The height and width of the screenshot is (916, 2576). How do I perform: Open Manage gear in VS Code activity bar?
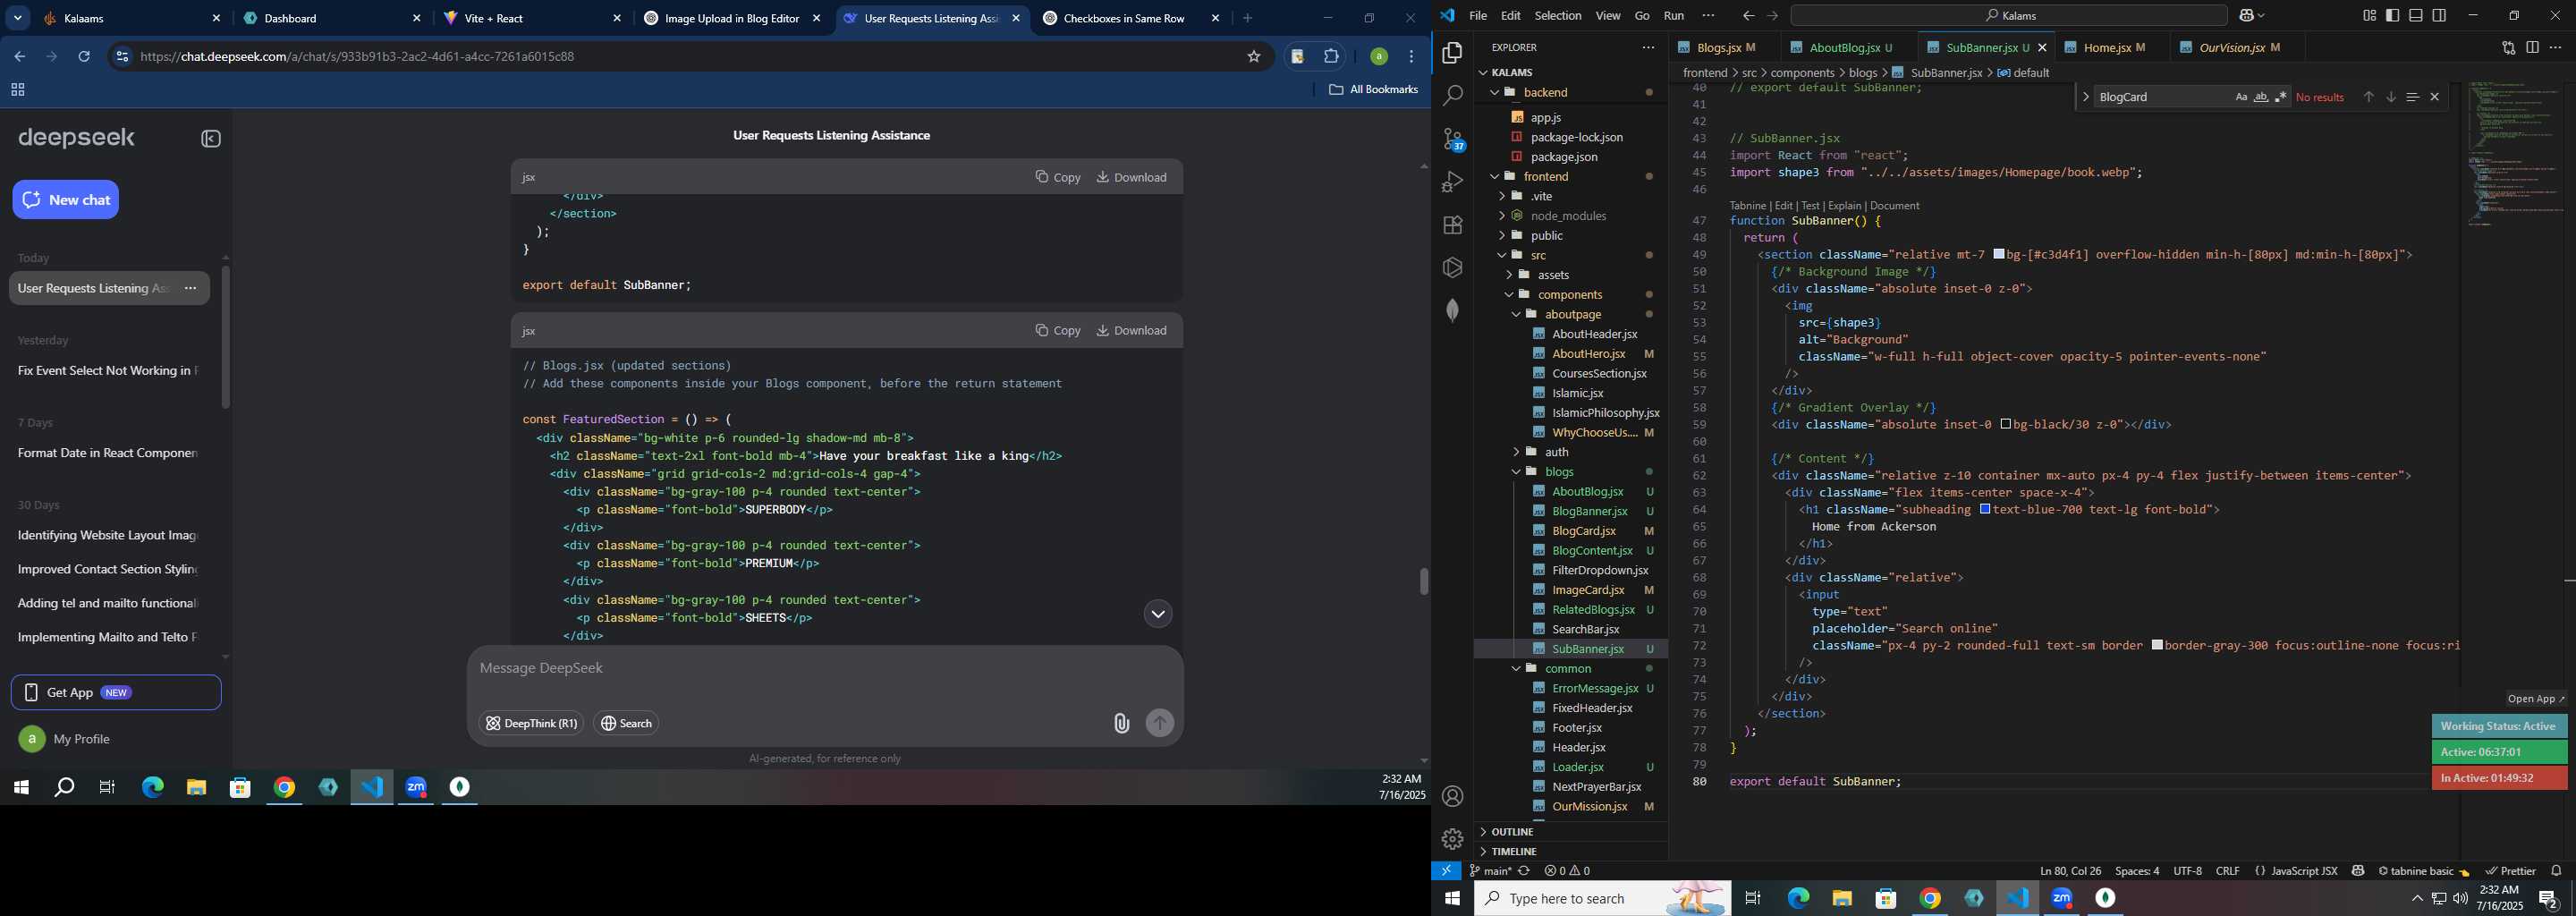pyautogui.click(x=1452, y=839)
